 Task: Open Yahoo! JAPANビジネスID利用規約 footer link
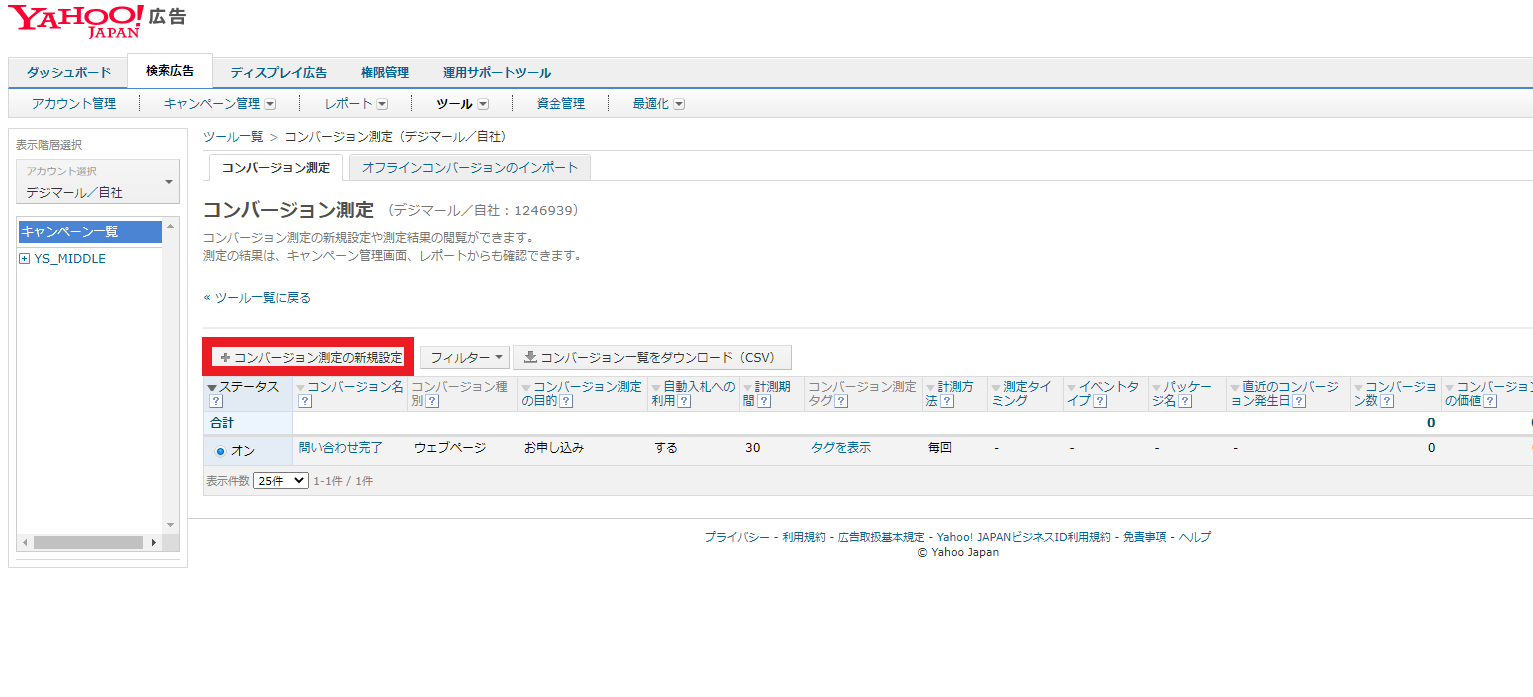[x=1024, y=537]
